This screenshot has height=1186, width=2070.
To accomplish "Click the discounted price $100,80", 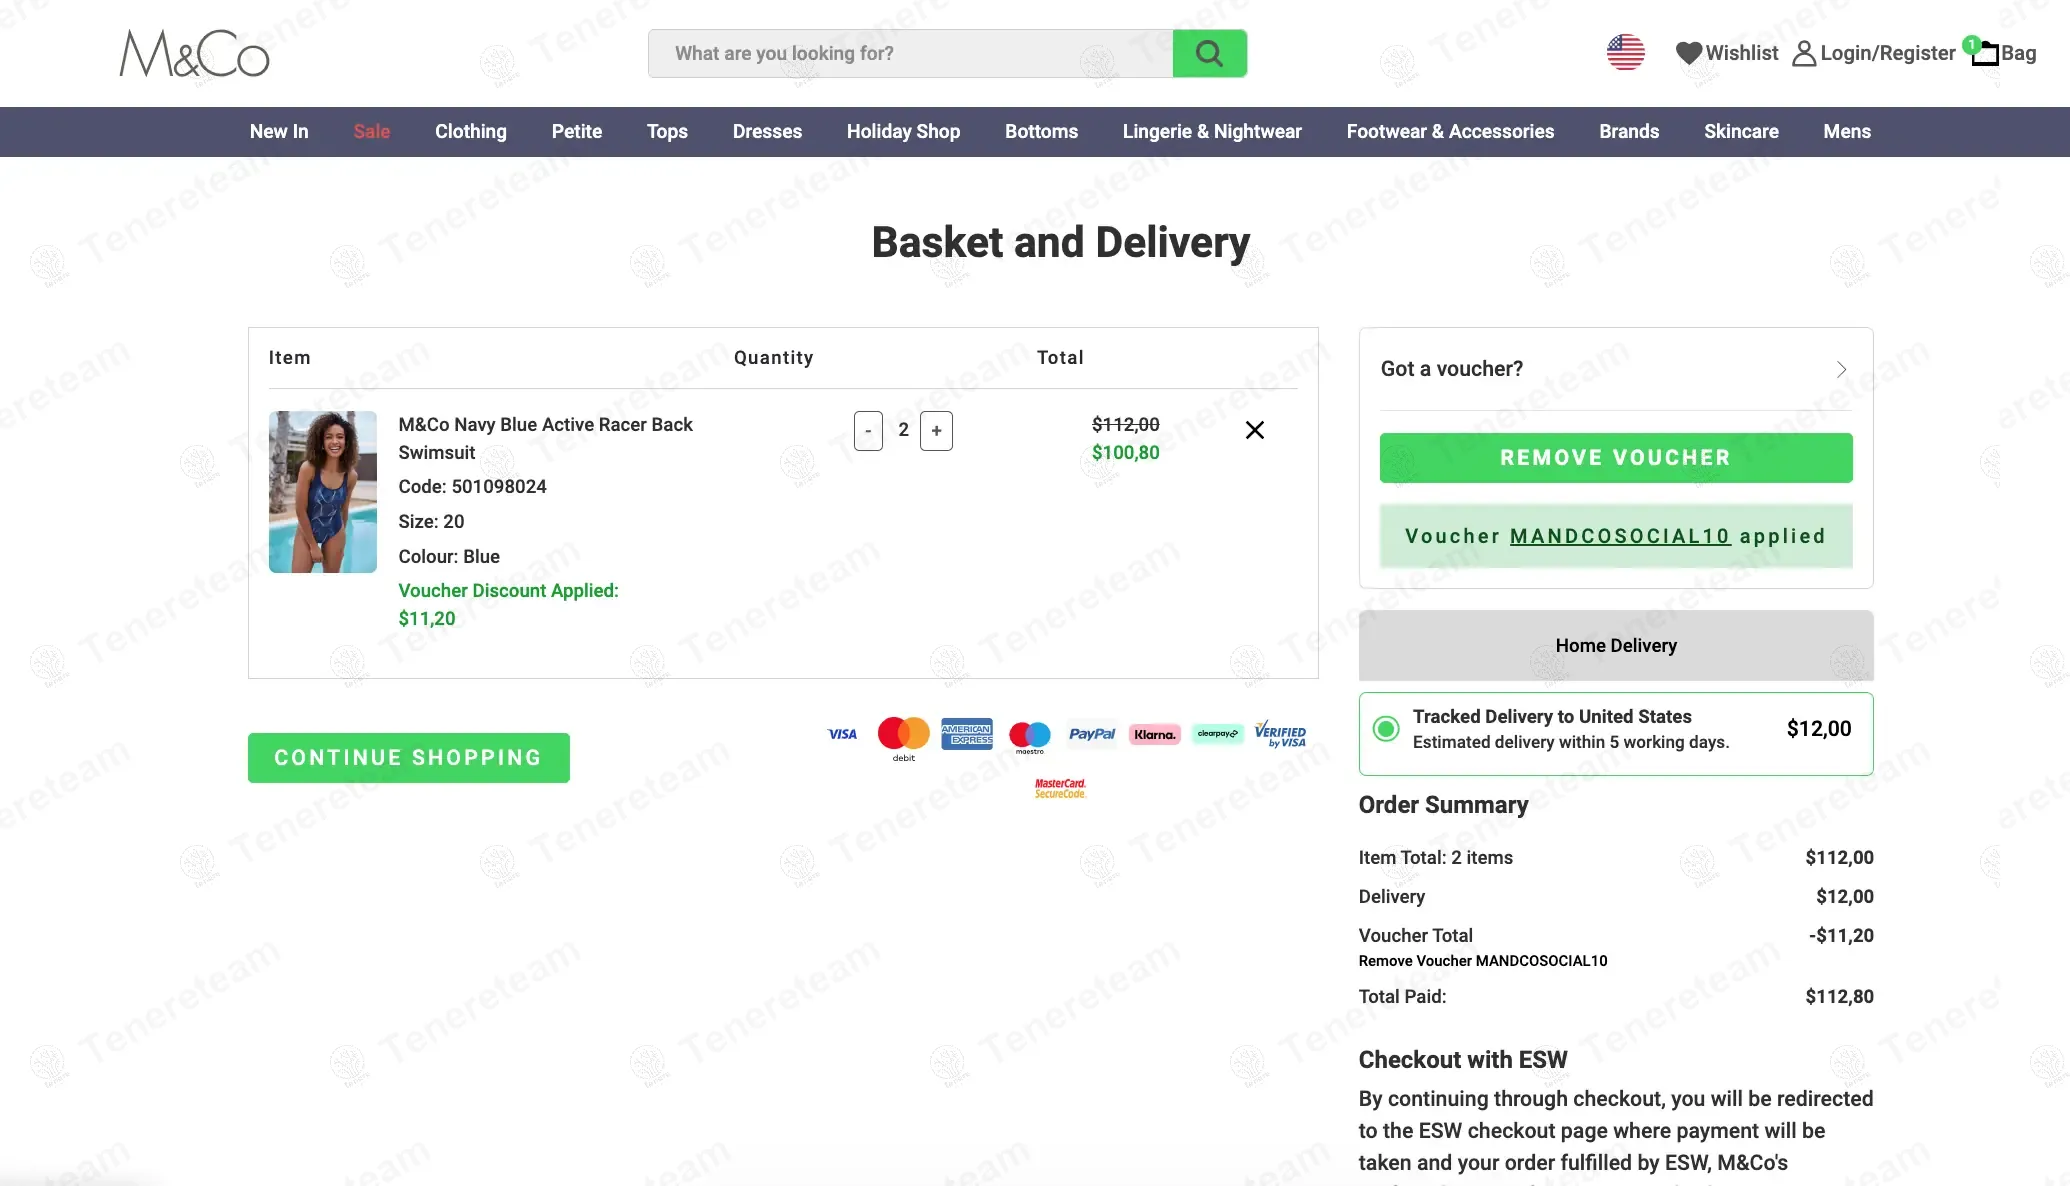I will click(x=1126, y=452).
